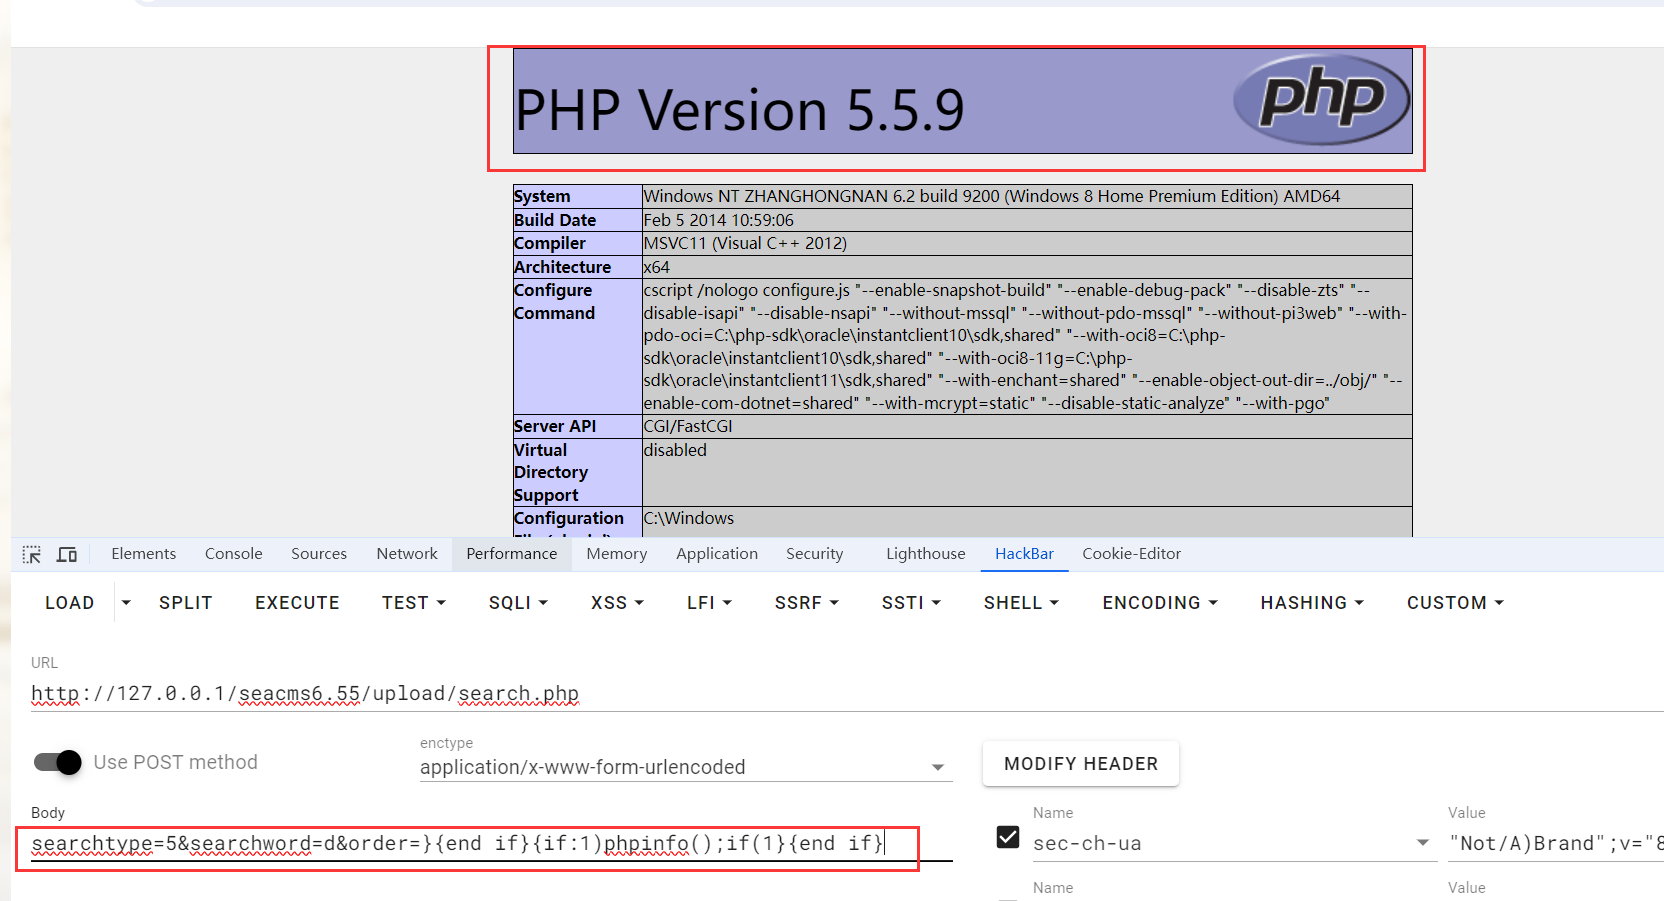Screen dimensions: 1664x901
Task: Click the EXECUTE button
Action: [x=297, y=603]
